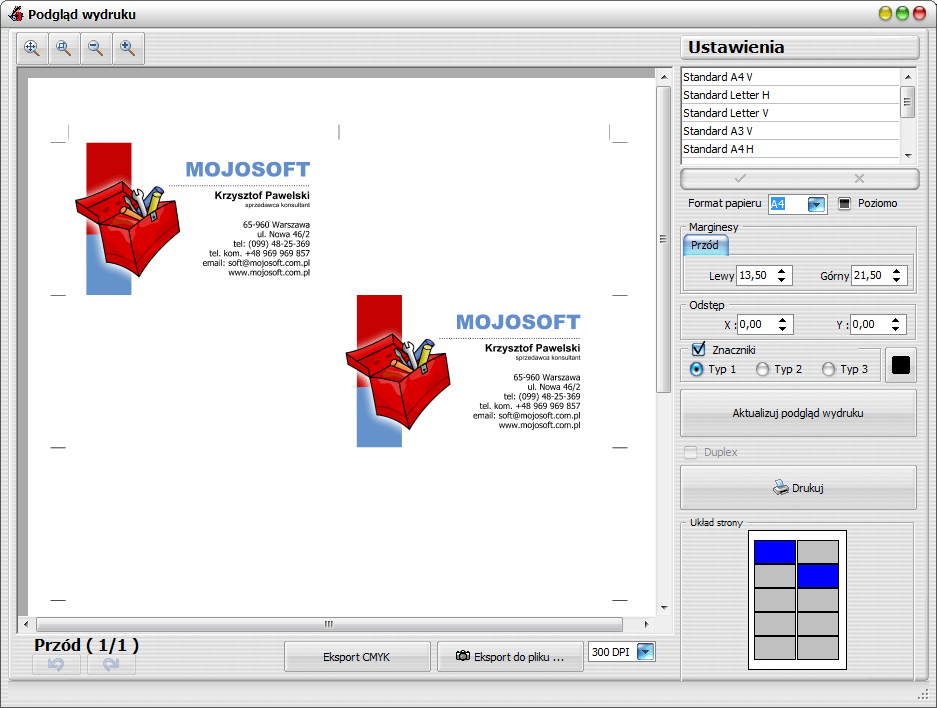Viewport: 937px width, 708px height.
Task: Toggle the Poziomo orientation checkbox
Action: pos(844,204)
